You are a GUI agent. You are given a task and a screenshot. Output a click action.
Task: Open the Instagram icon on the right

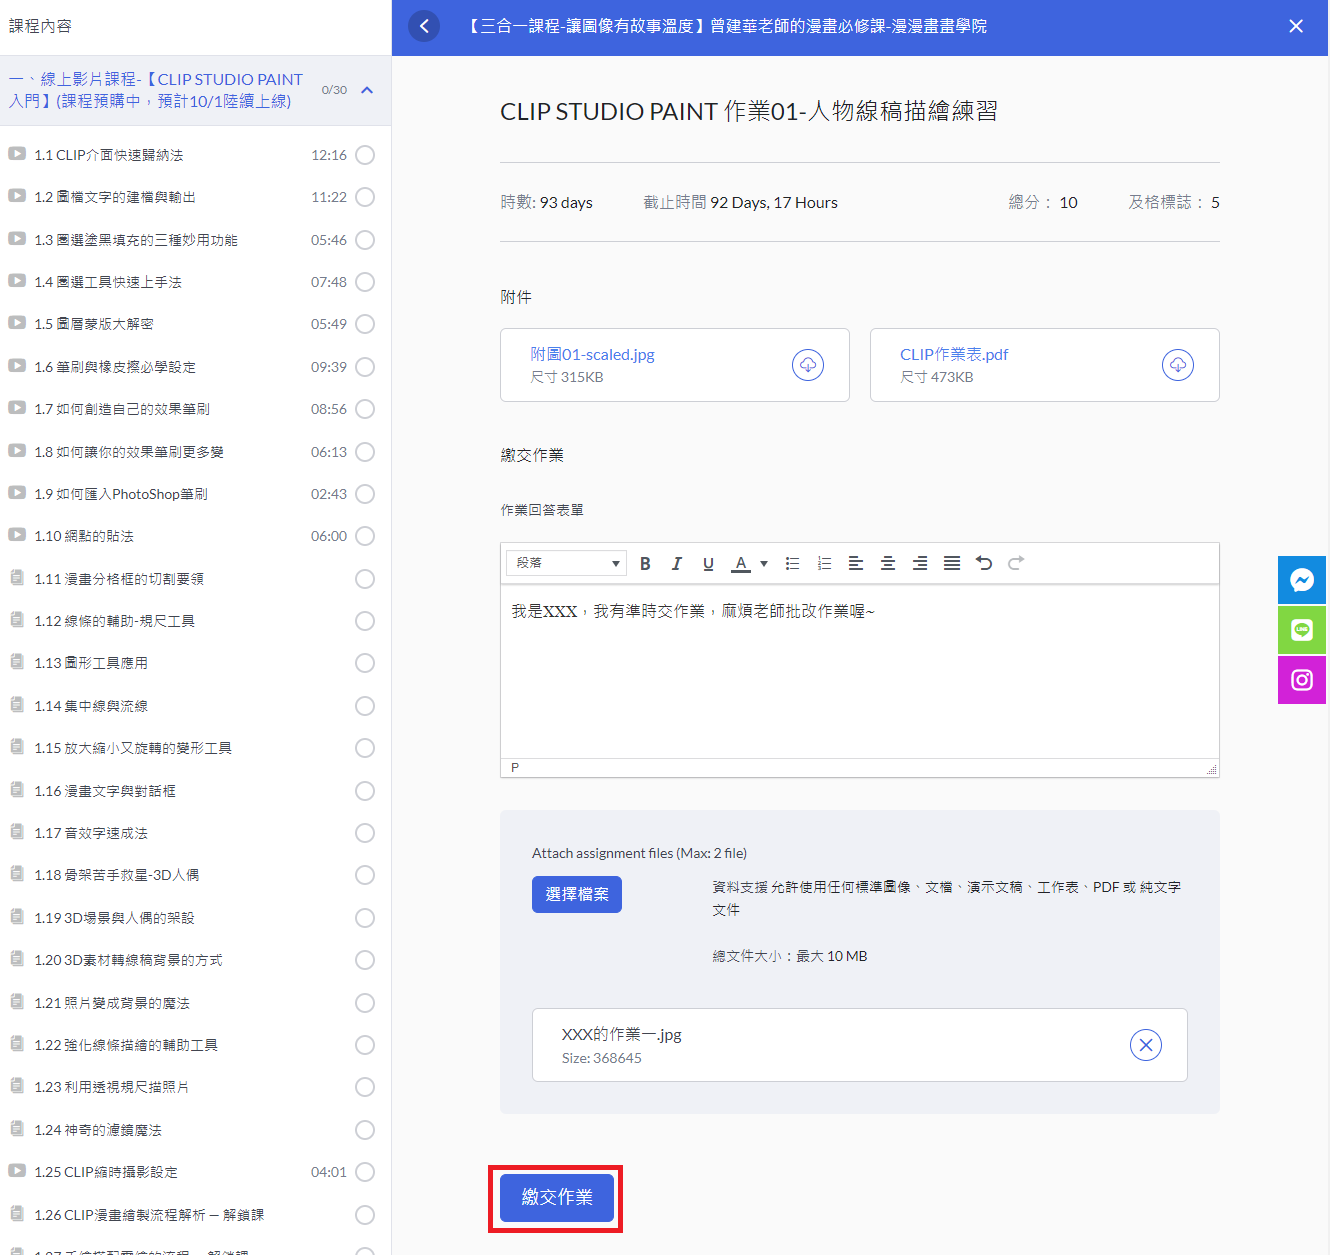tap(1302, 680)
